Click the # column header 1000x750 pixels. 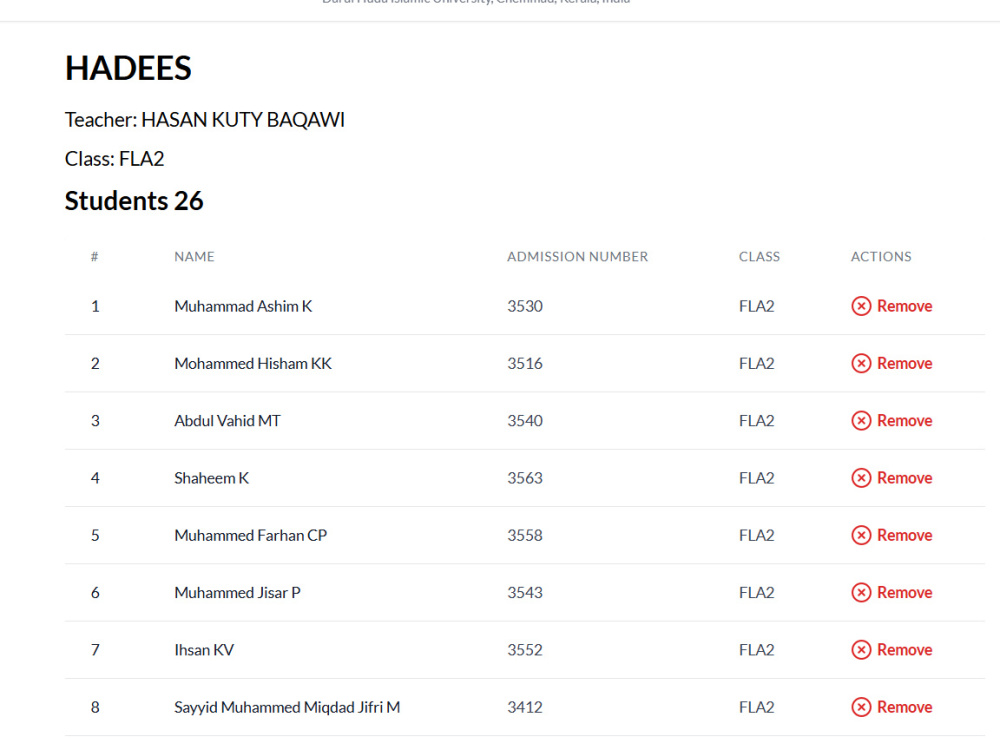coord(94,256)
